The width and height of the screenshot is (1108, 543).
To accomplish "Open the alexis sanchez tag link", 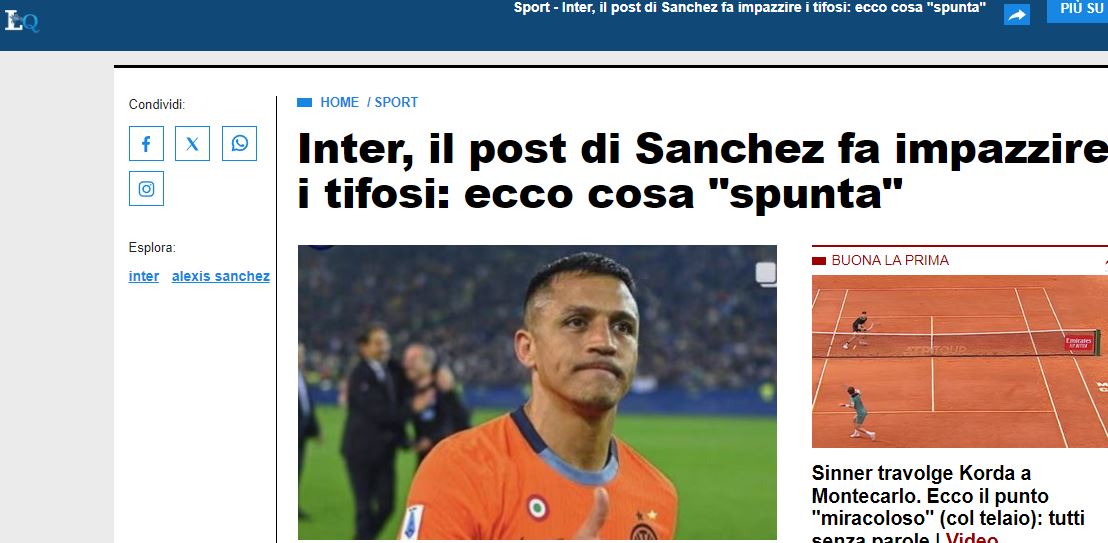I will pyautogui.click(x=220, y=276).
